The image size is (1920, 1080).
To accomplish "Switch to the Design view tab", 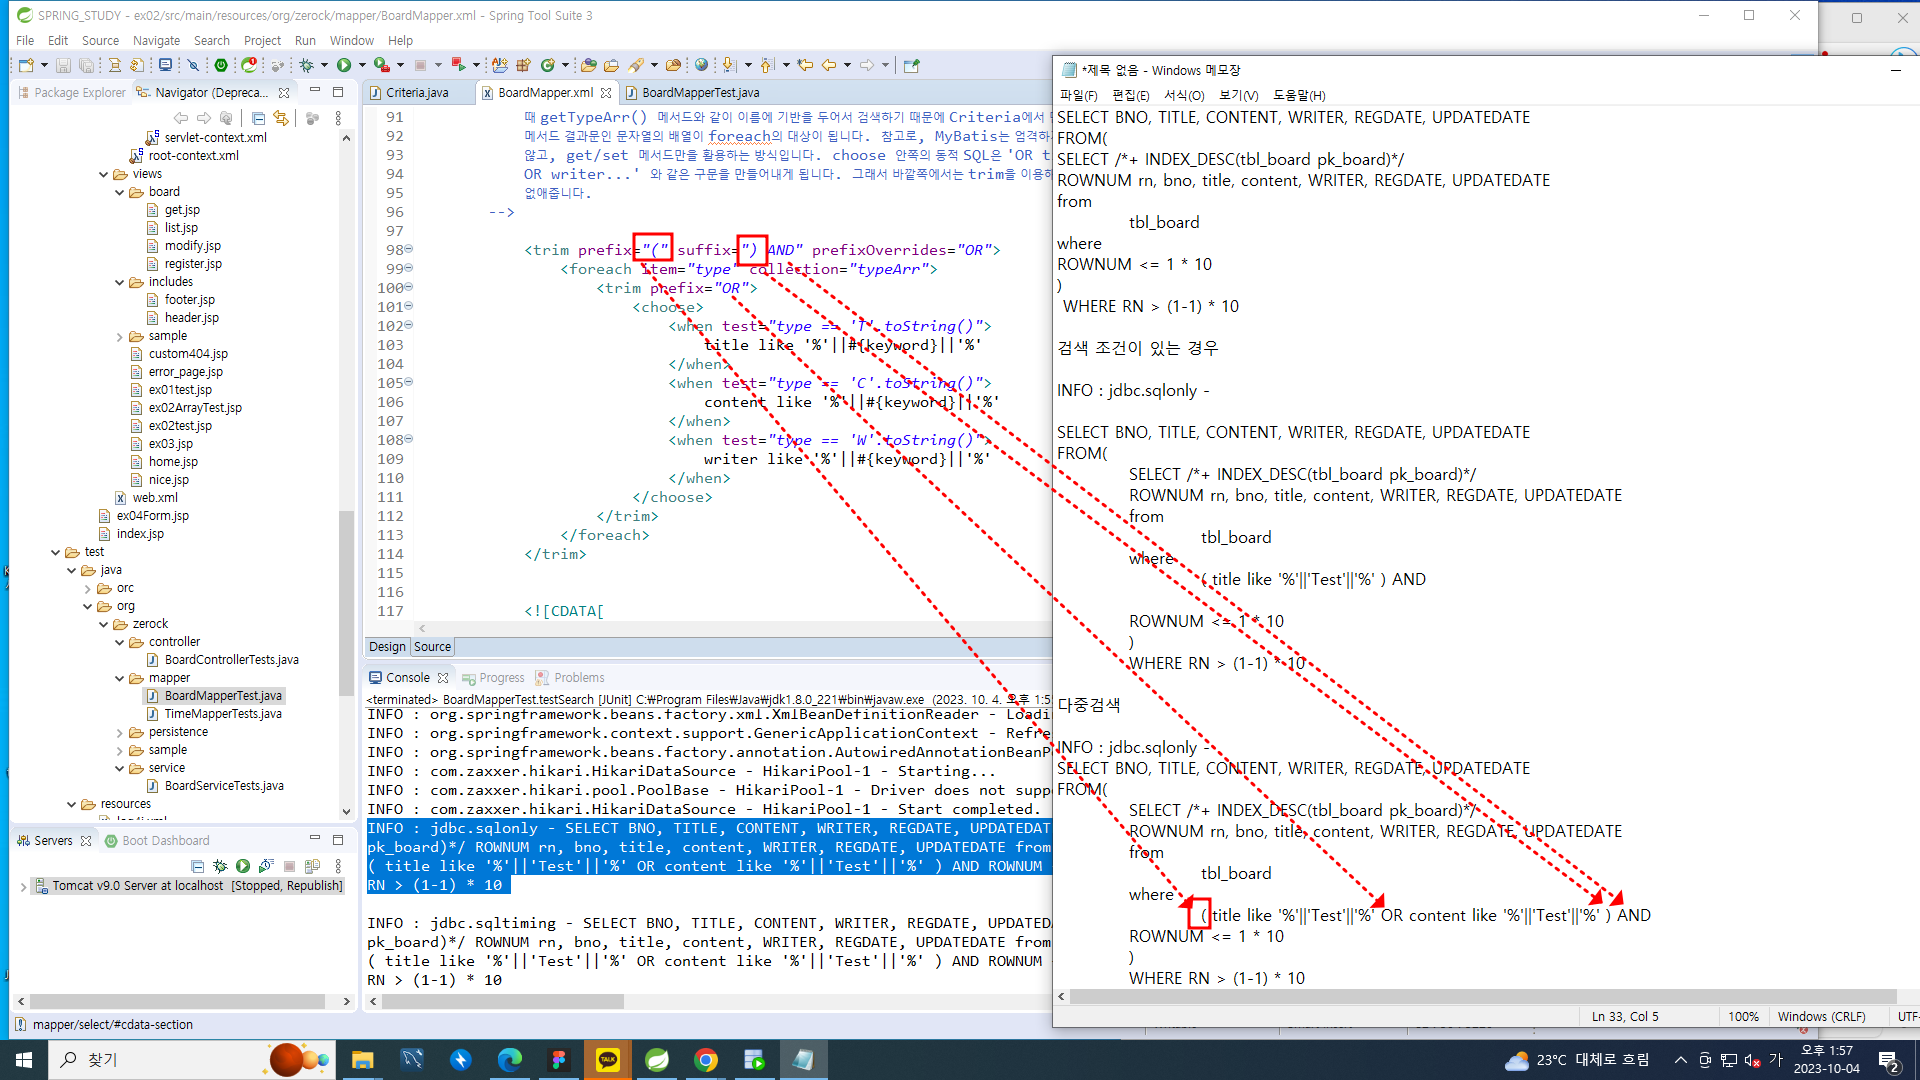I will coord(387,647).
